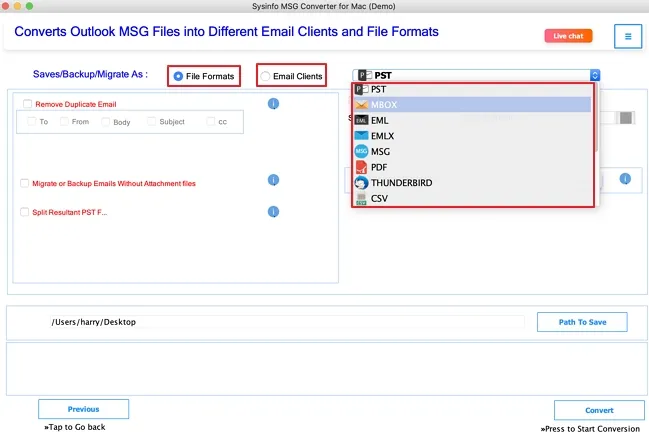Click the info icon right of the dropdown list
The image size is (649, 443).
[x=625, y=179]
